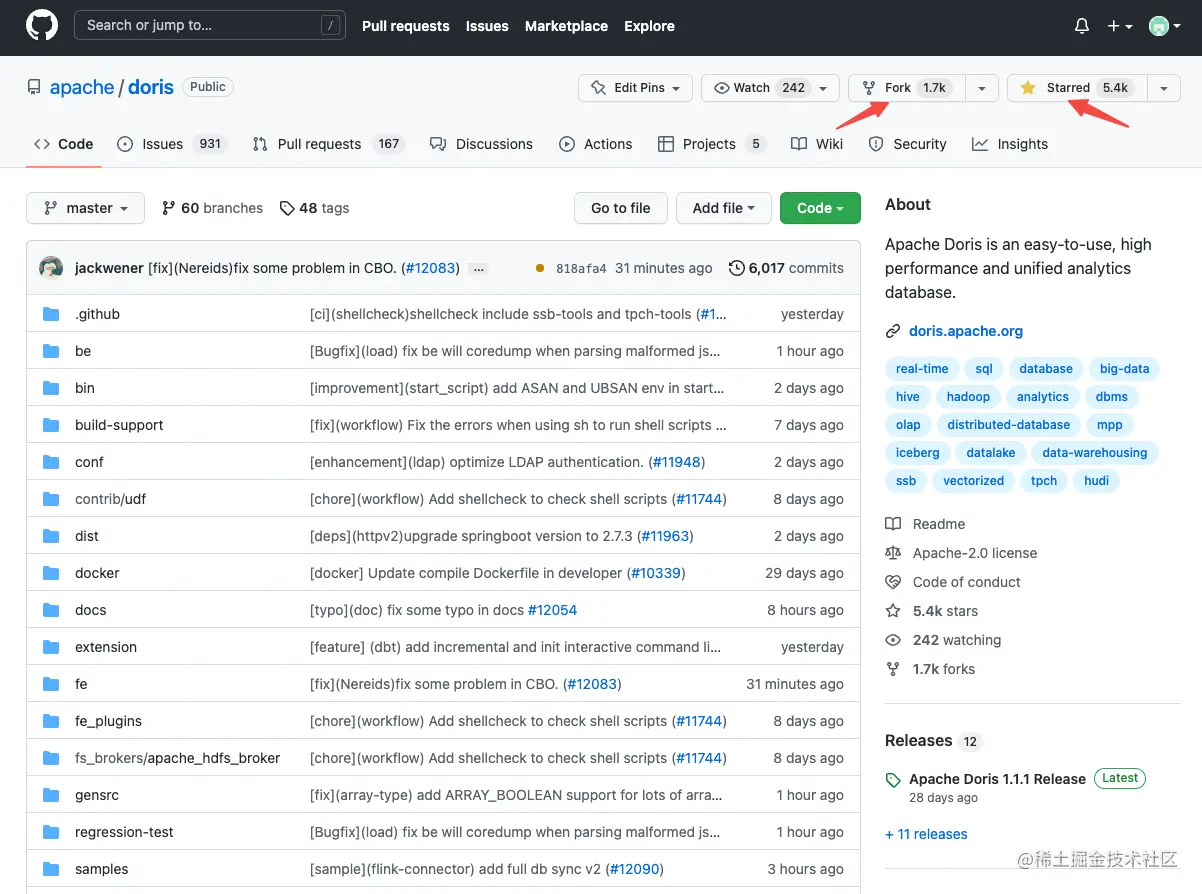The image size is (1202, 894).
Task: Switch to the Code tab
Action: [64, 144]
